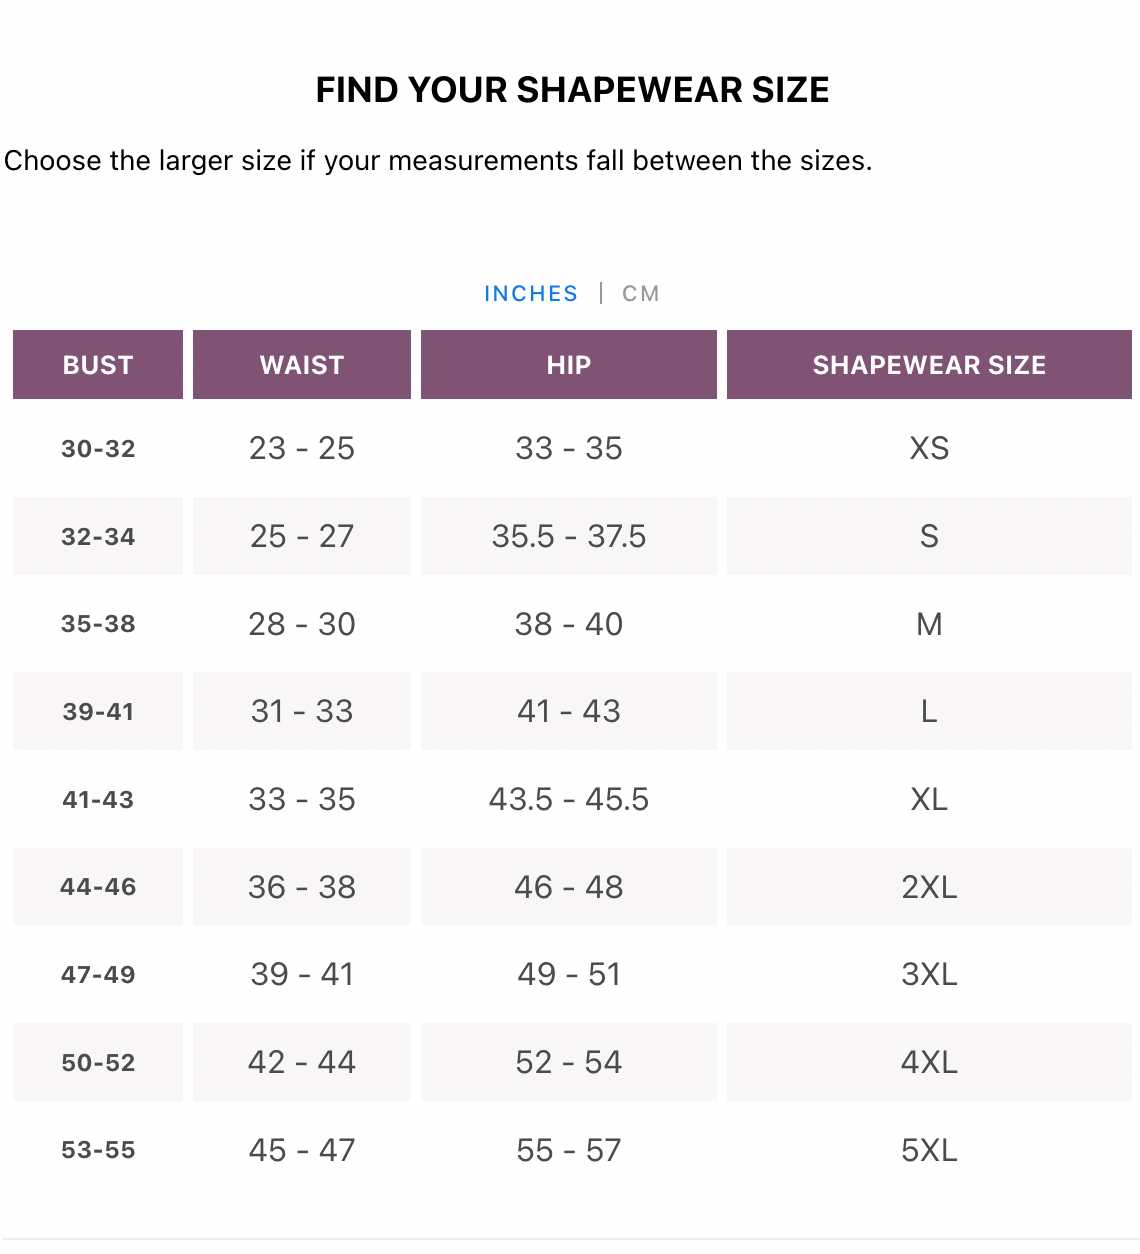Viewport: 1140px width, 1254px height.
Task: Click the waist range 42 - 44 cell
Action: point(301,1062)
